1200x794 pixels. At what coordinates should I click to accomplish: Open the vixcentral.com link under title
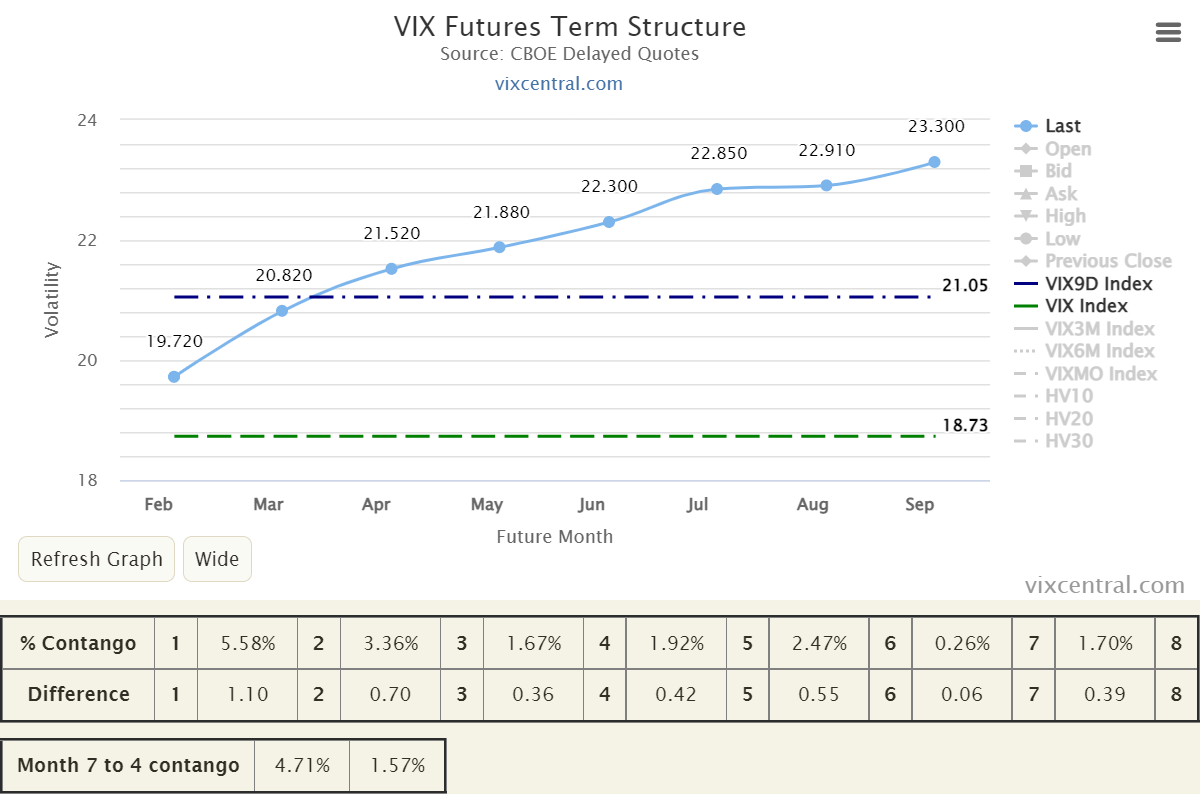click(559, 84)
